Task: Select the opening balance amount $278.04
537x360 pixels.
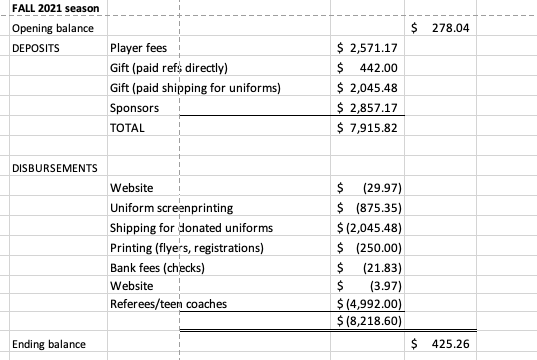Action: pos(440,28)
